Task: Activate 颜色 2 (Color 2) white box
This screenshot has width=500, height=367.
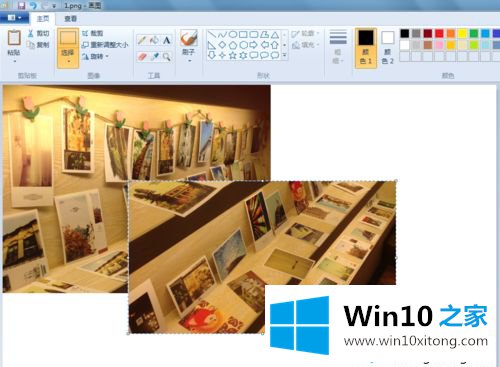Action: pyautogui.click(x=388, y=48)
